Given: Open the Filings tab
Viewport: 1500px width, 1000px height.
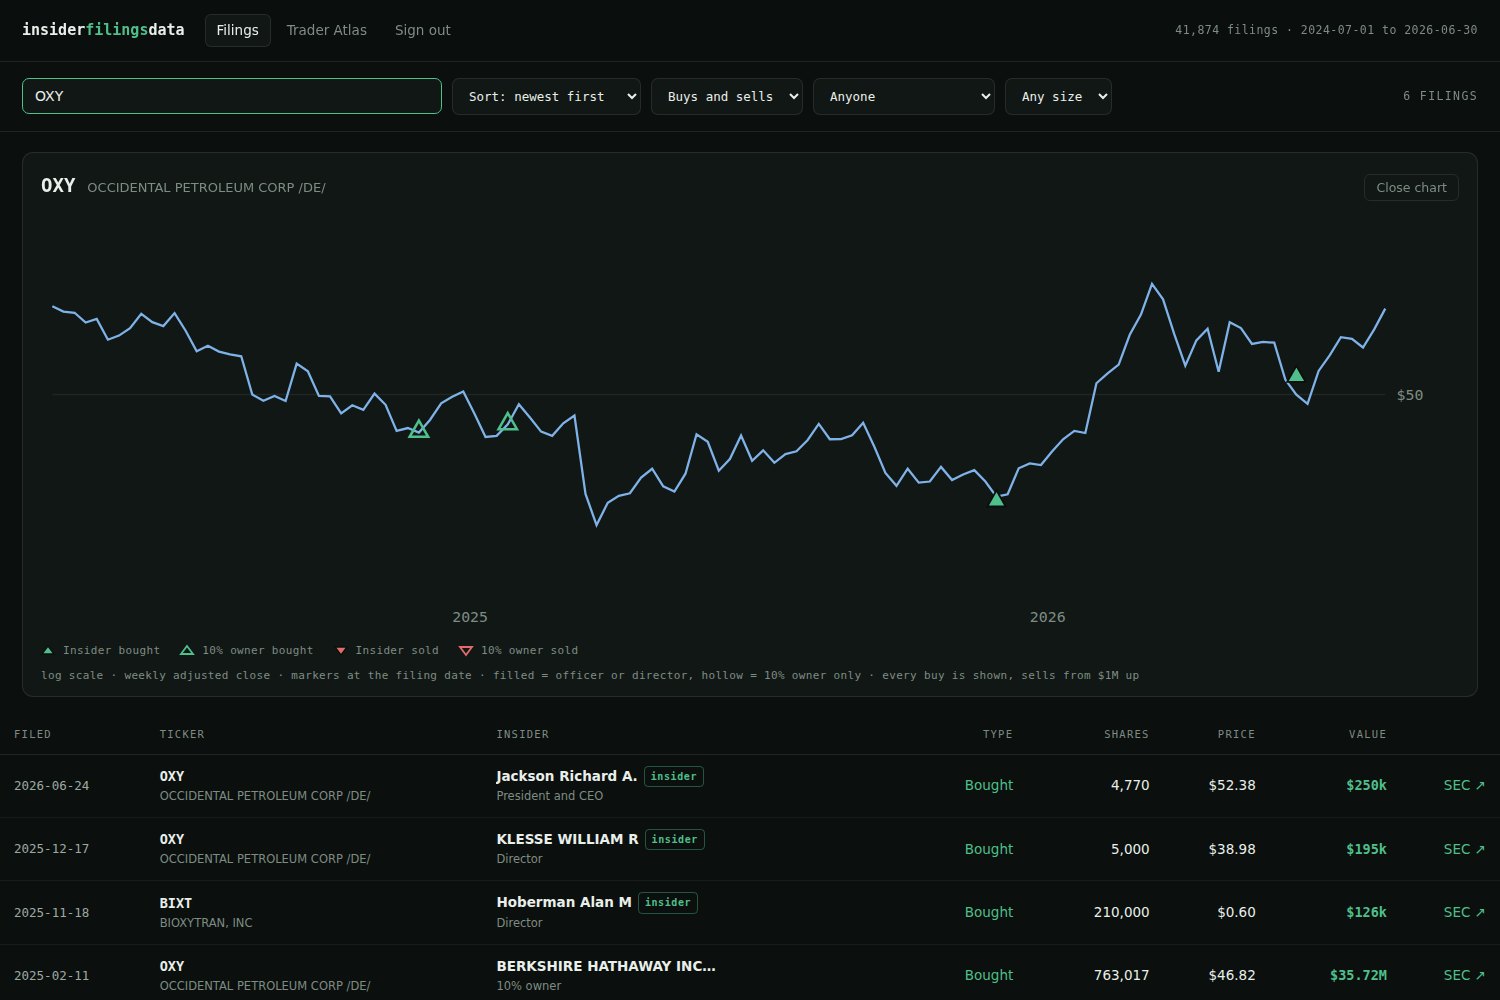Looking at the screenshot, I should [238, 30].
